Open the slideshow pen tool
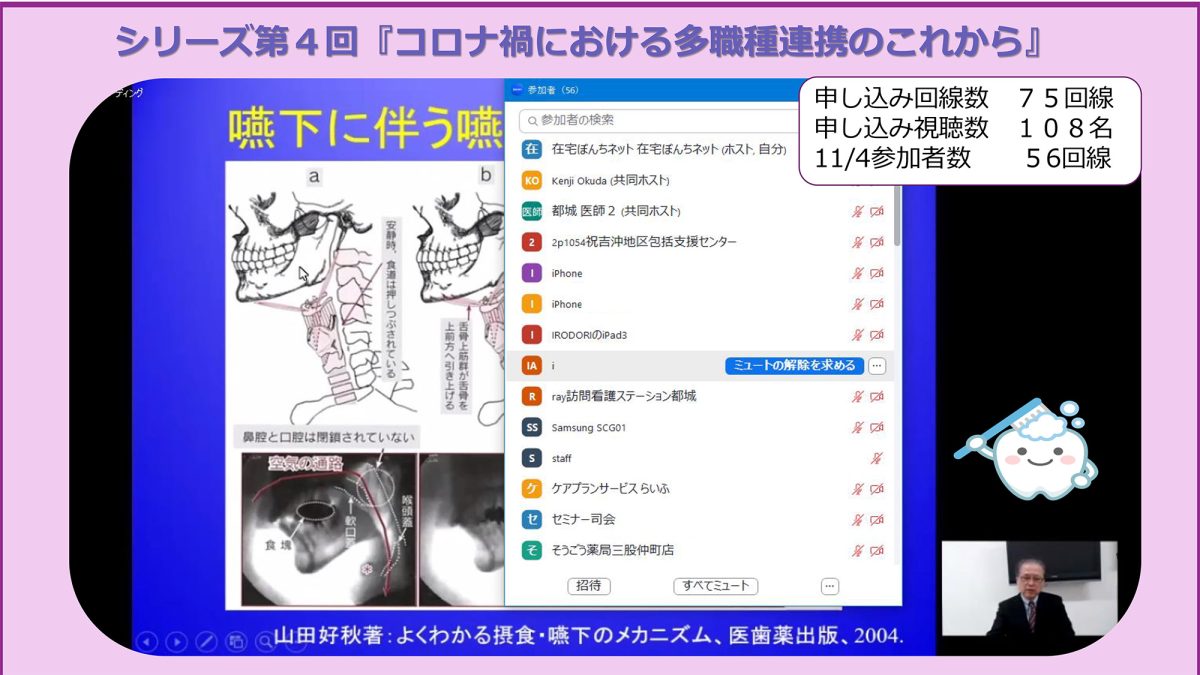This screenshot has width=1200, height=675. click(x=206, y=641)
